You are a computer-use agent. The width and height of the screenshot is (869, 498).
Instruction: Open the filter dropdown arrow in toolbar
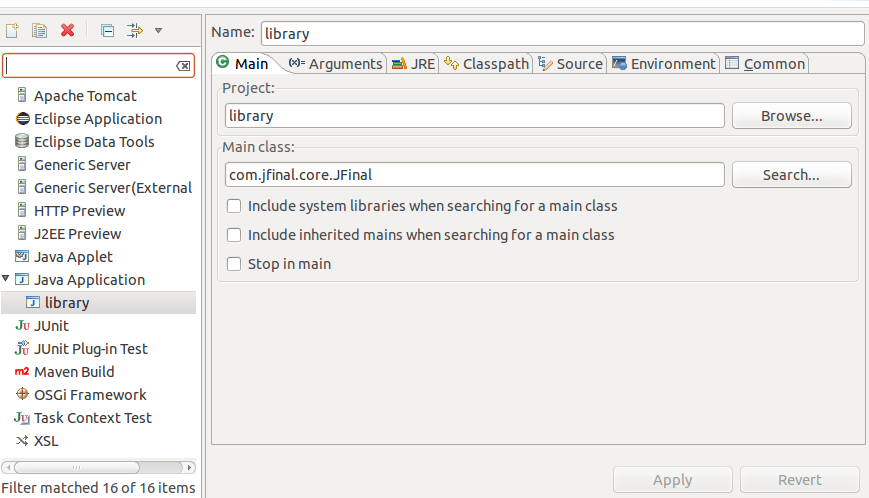point(159,30)
